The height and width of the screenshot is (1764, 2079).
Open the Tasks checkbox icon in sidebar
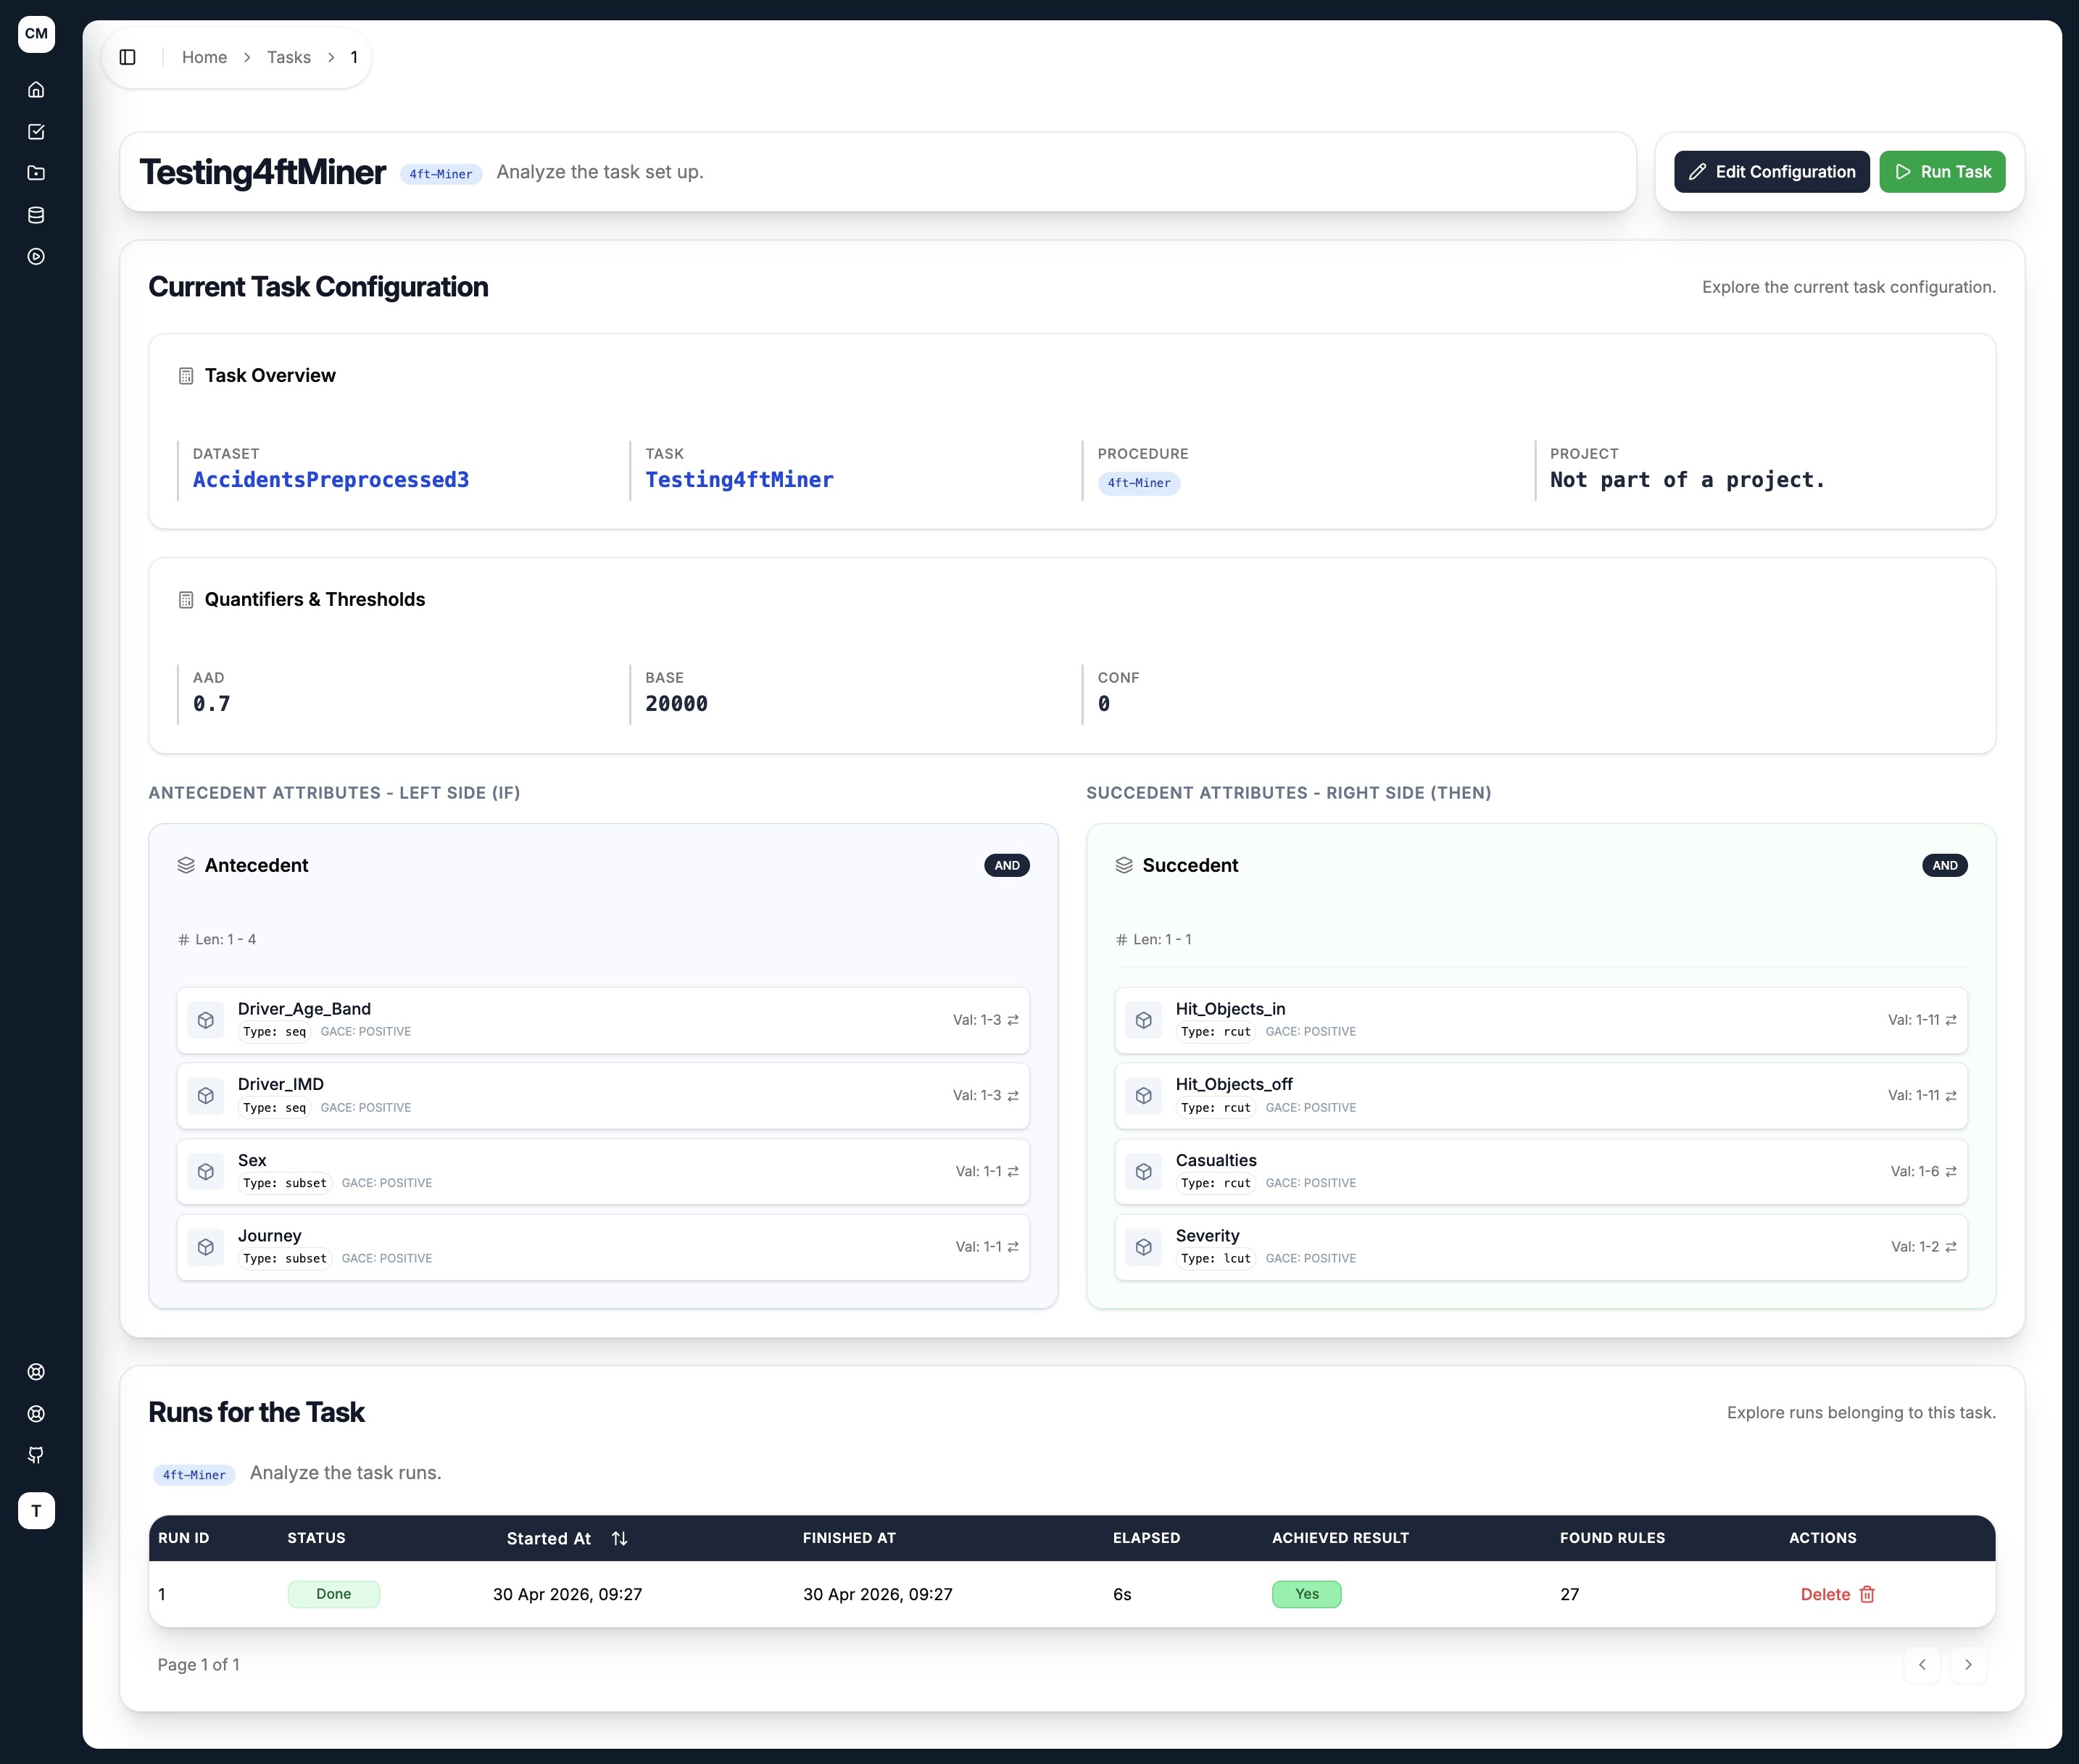36,132
